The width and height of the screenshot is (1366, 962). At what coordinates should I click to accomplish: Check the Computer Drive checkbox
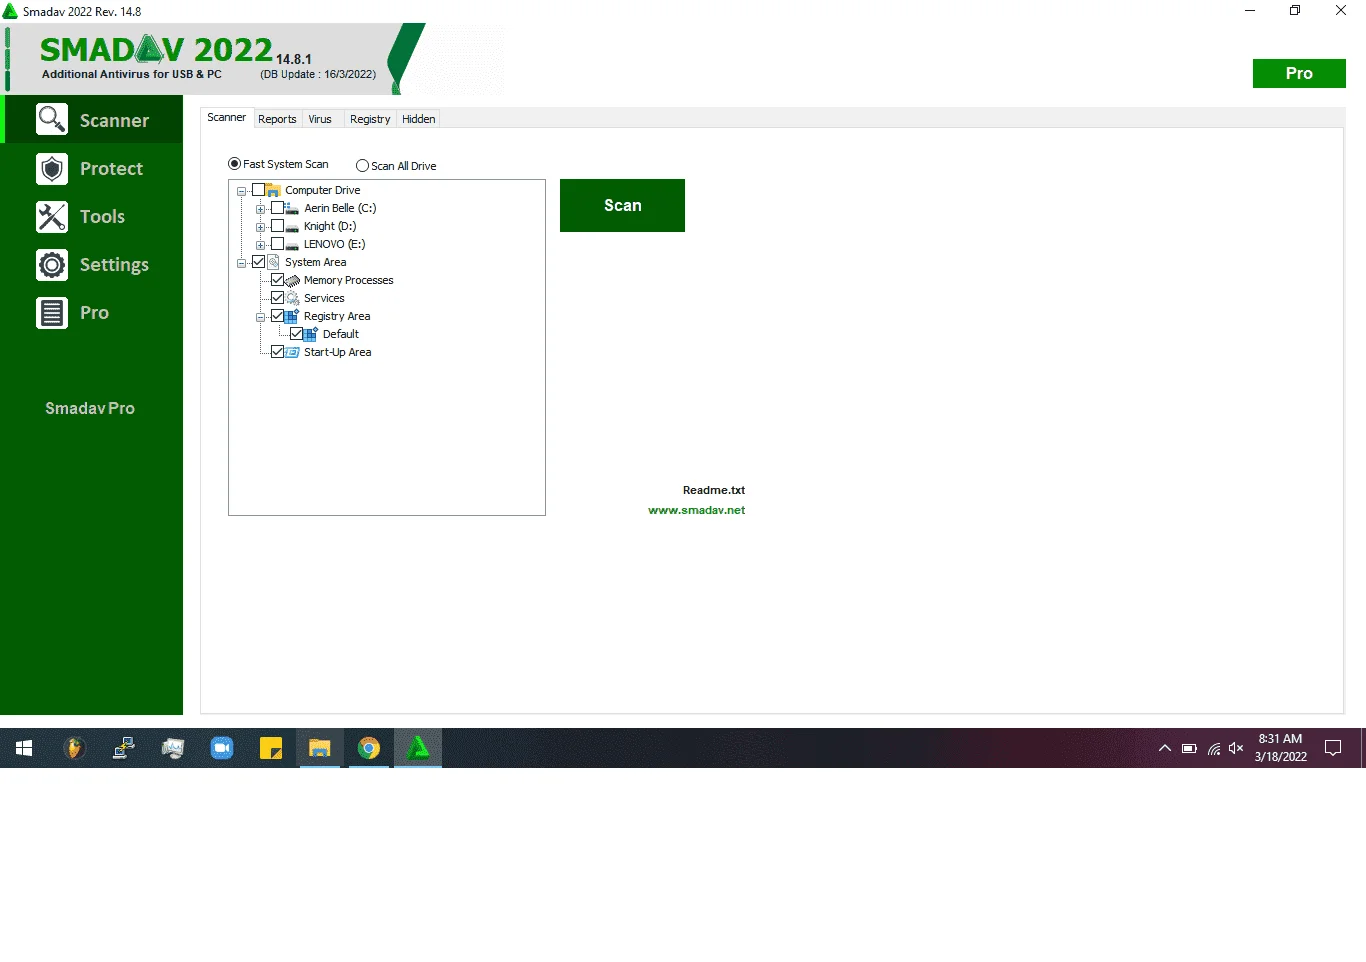(258, 190)
